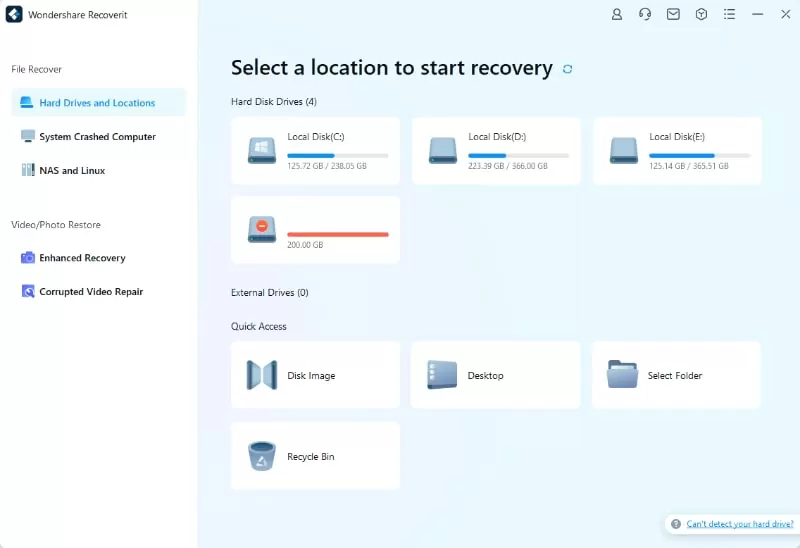The width and height of the screenshot is (800, 548).
Task: Refresh drive list with the refresh icon
Action: (567, 69)
